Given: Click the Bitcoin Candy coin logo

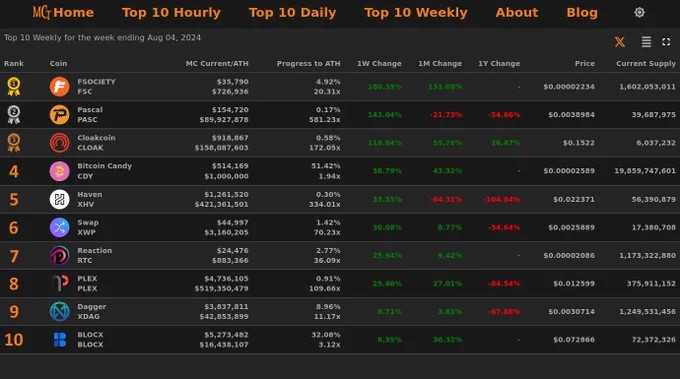Looking at the screenshot, I should coord(59,171).
